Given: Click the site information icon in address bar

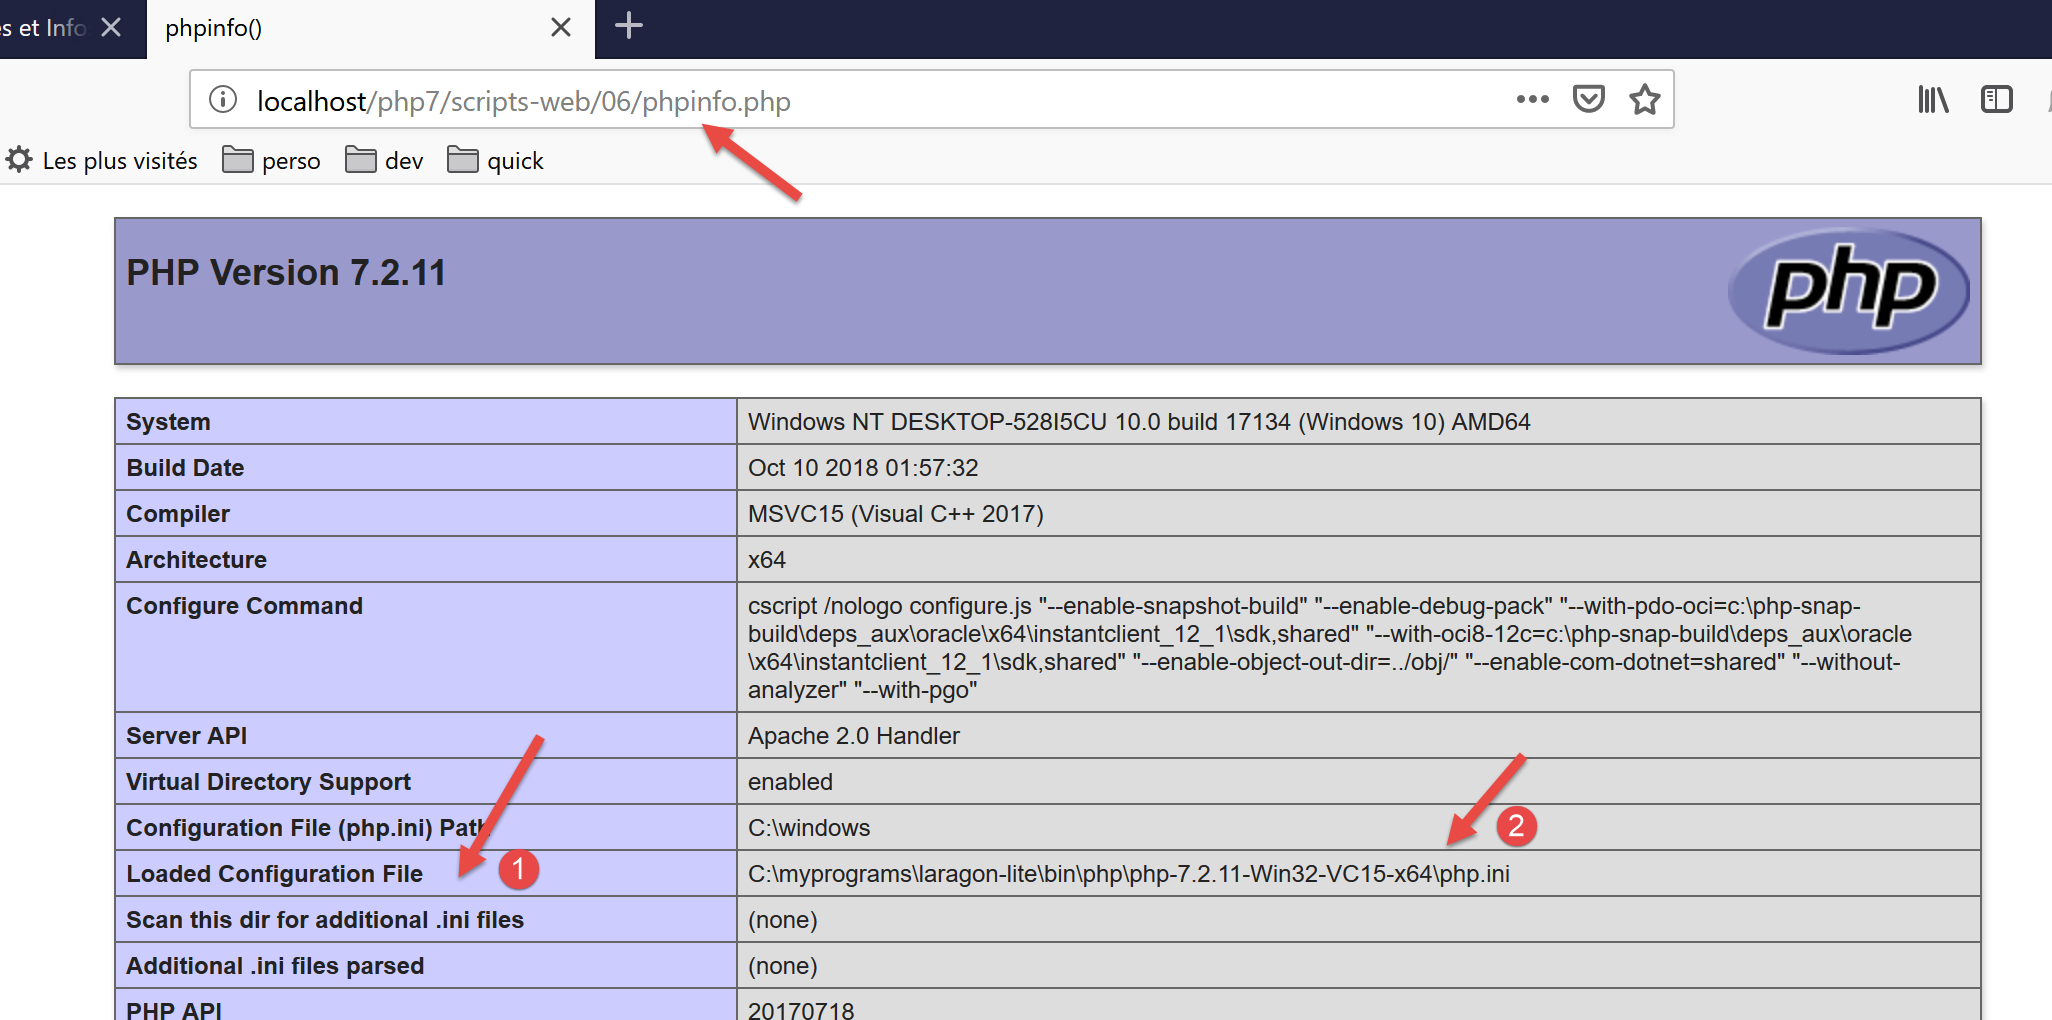Looking at the screenshot, I should 223,100.
